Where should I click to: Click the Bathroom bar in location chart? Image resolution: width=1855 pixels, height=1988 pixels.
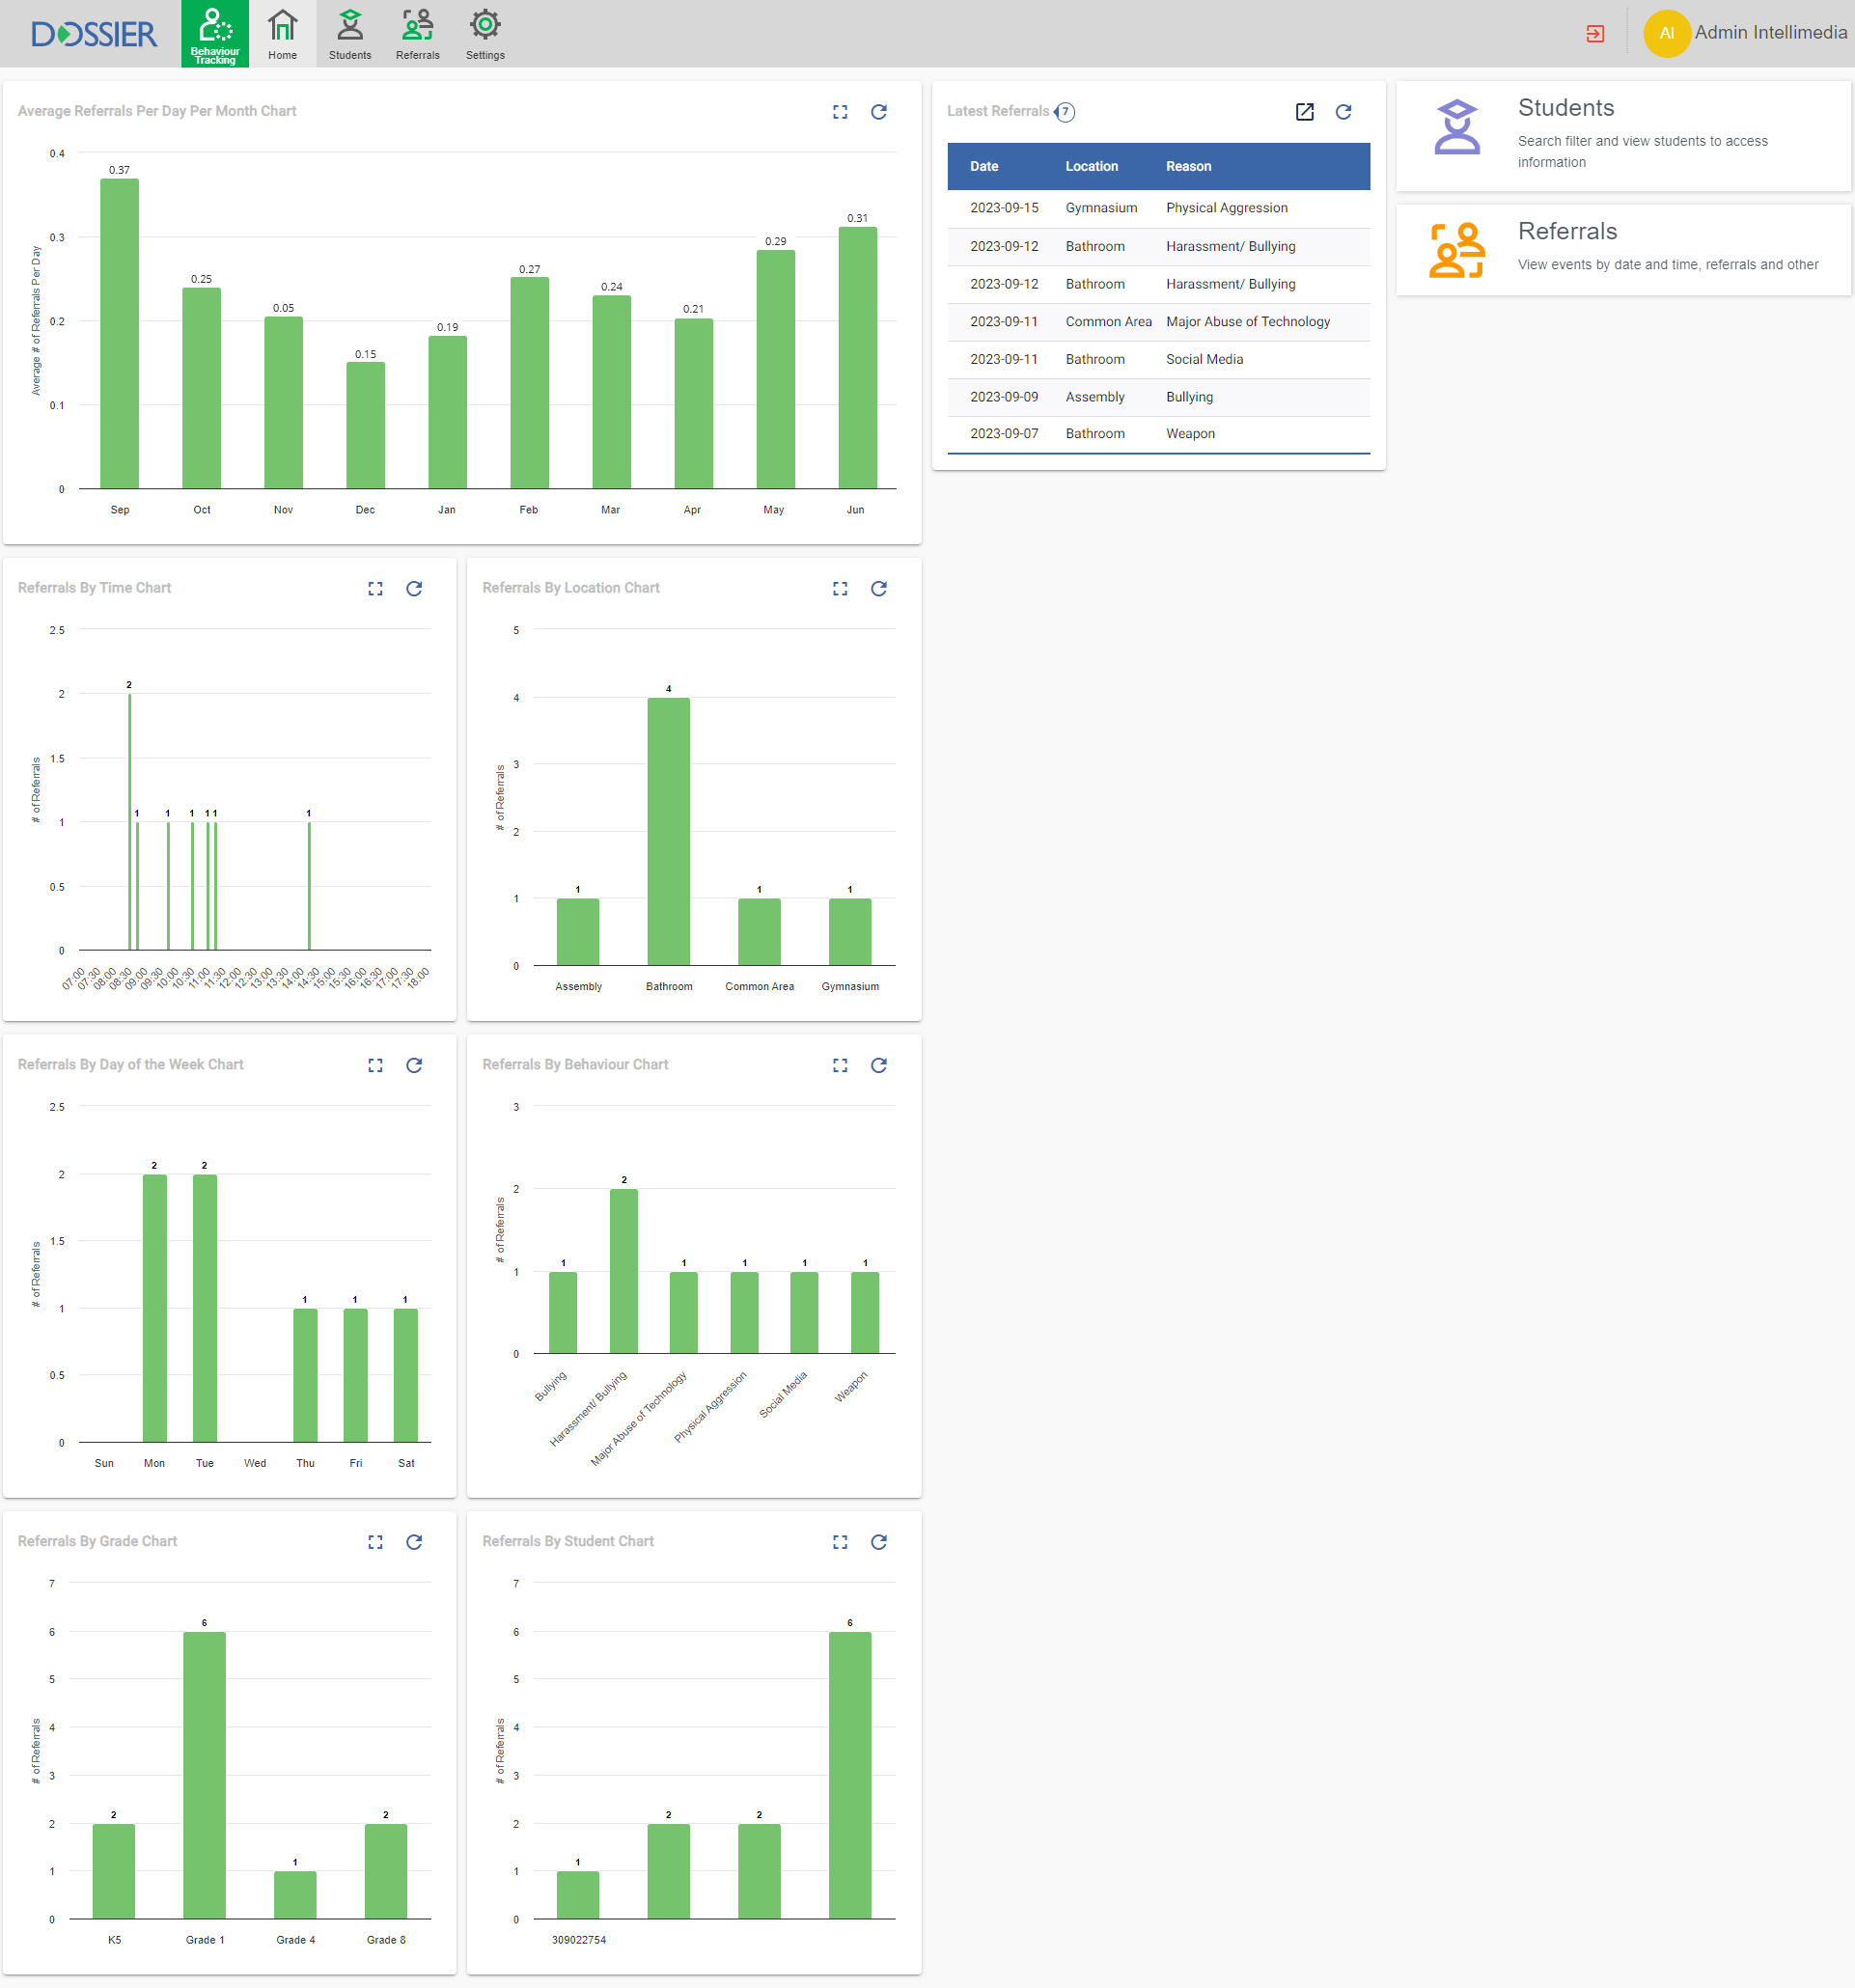coord(668,830)
